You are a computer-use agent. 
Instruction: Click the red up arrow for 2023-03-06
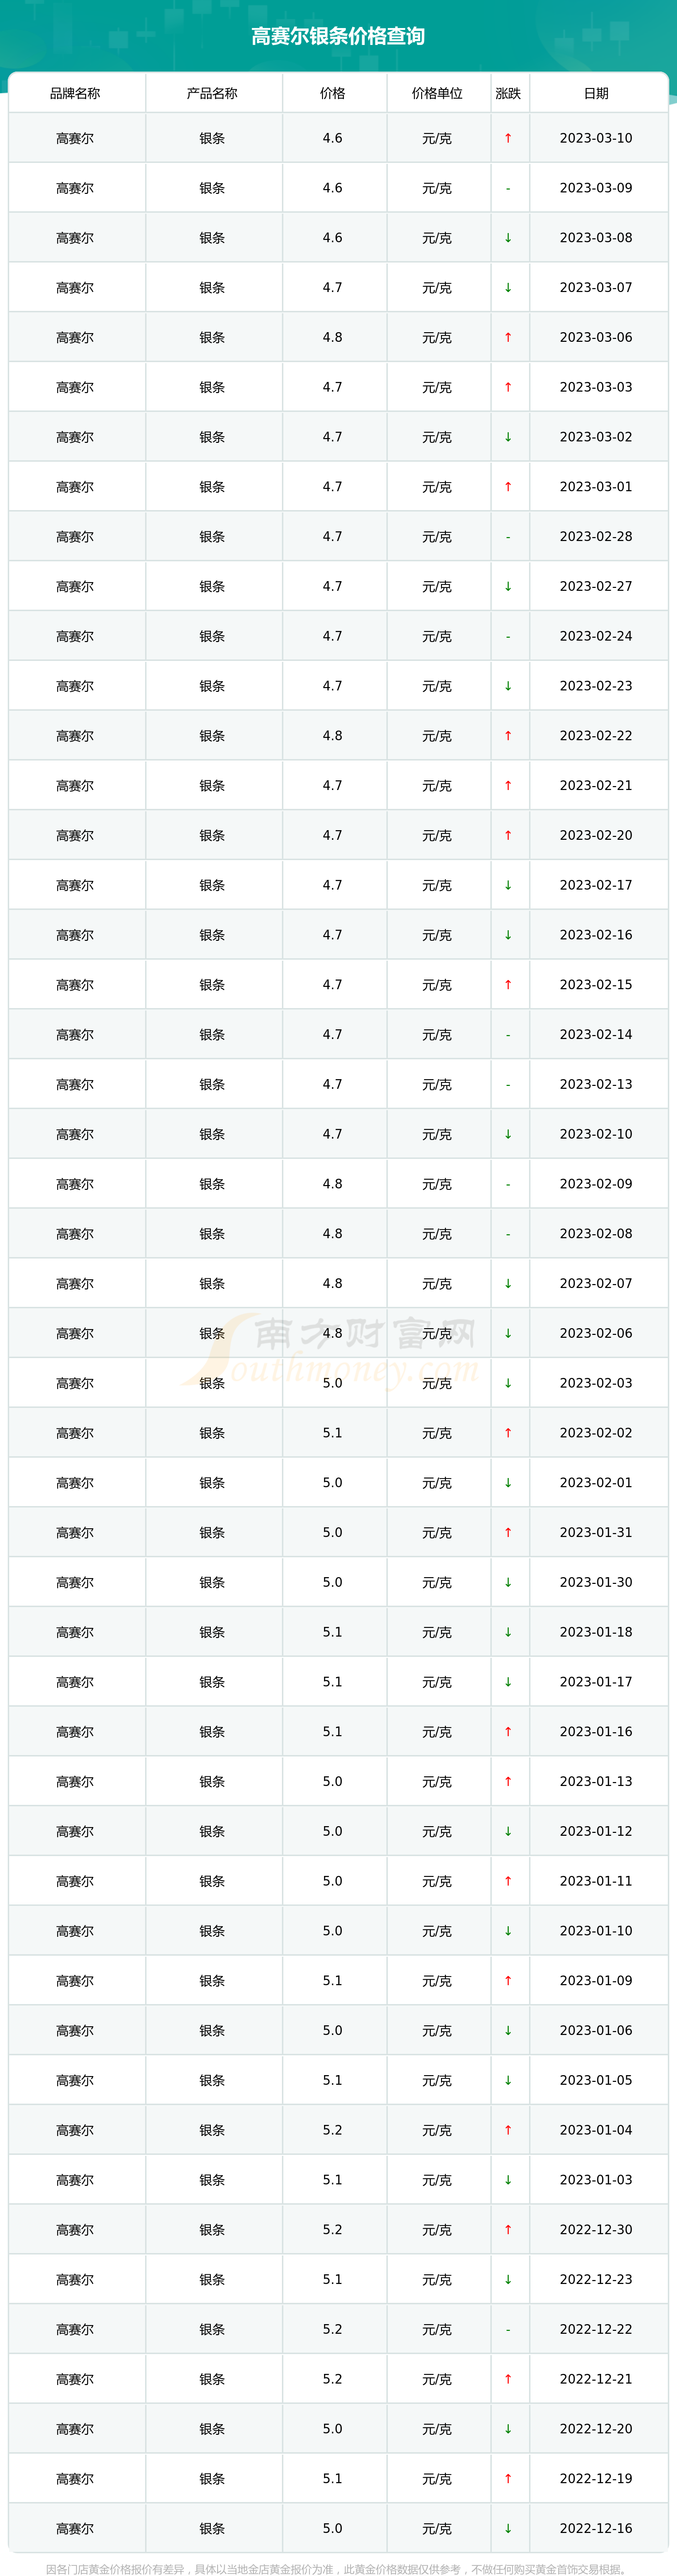click(508, 337)
